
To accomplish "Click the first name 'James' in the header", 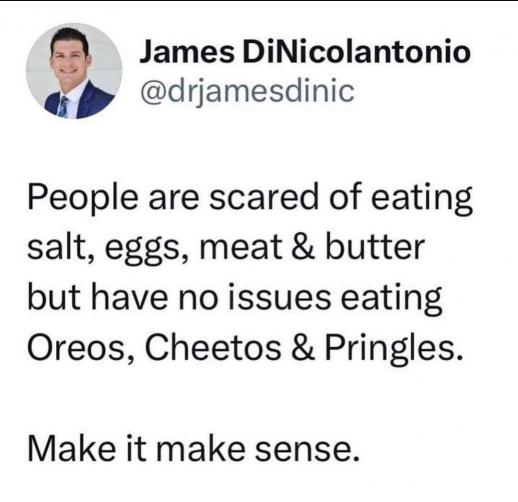I will click(187, 52).
